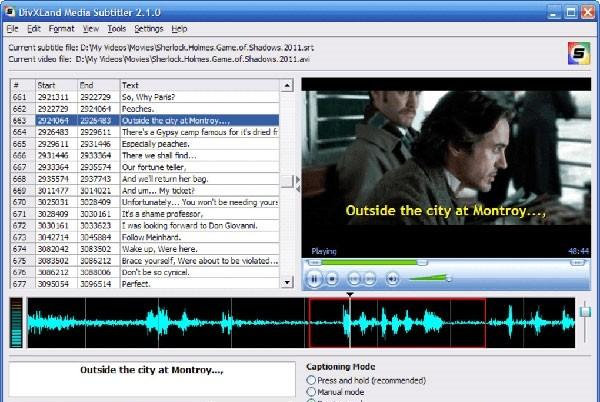
Task: Click the waveform playhead marker triangle
Action: point(349,294)
